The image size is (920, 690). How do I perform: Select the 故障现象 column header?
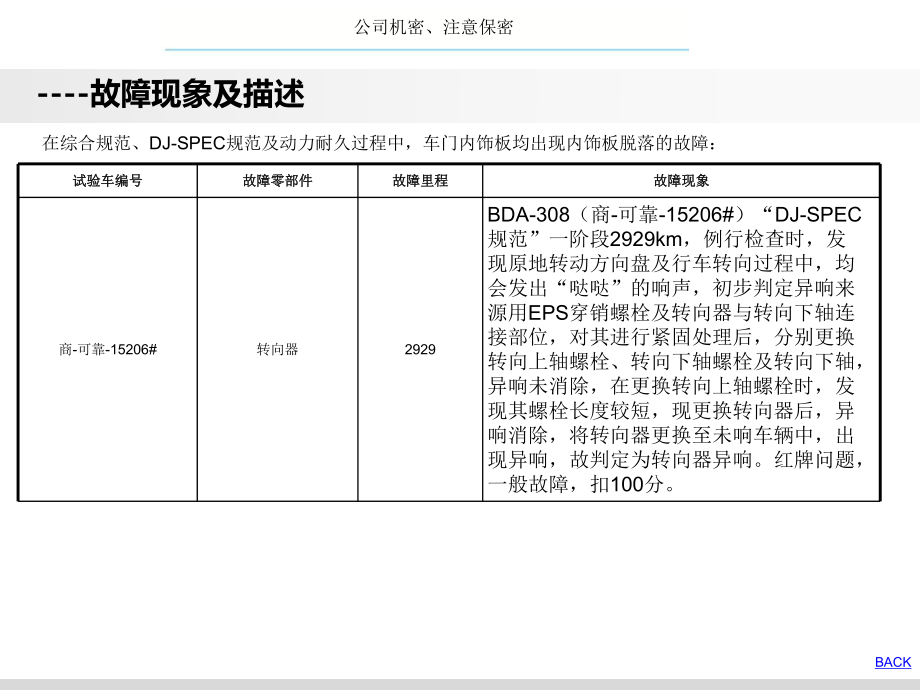679,180
